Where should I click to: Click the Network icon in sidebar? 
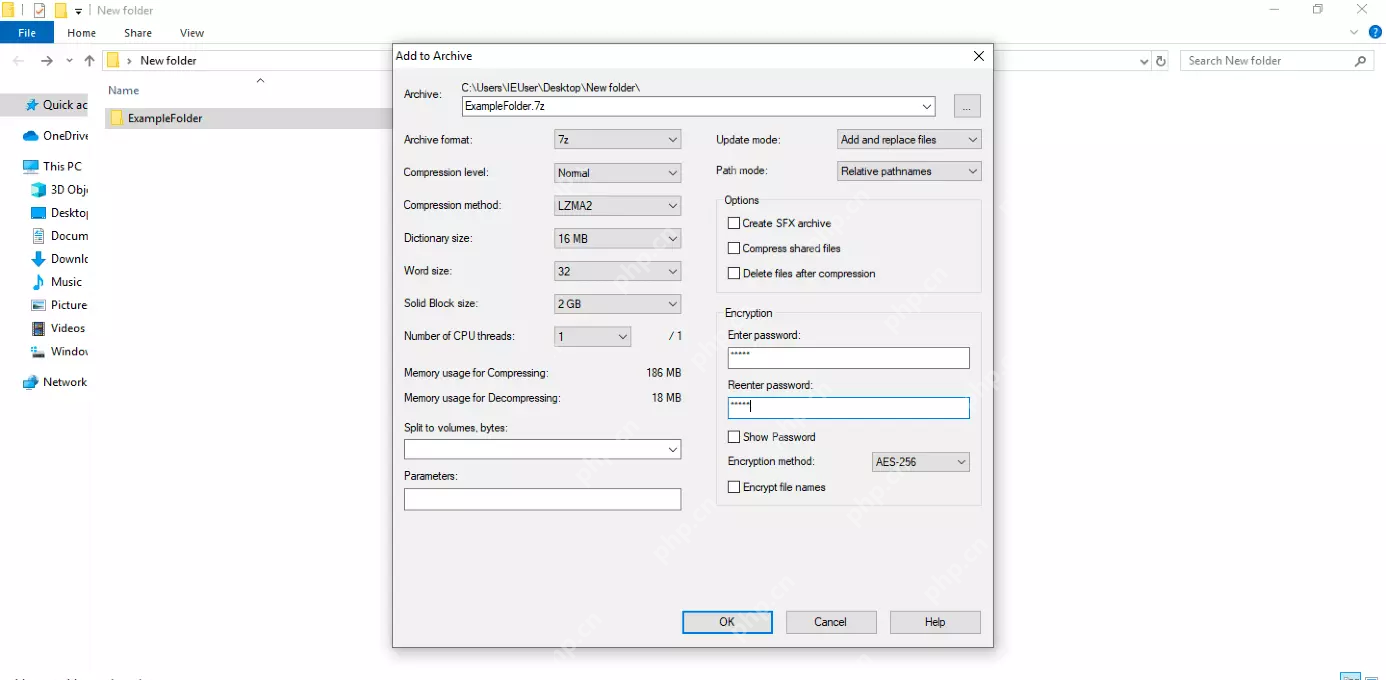[x=31, y=382]
